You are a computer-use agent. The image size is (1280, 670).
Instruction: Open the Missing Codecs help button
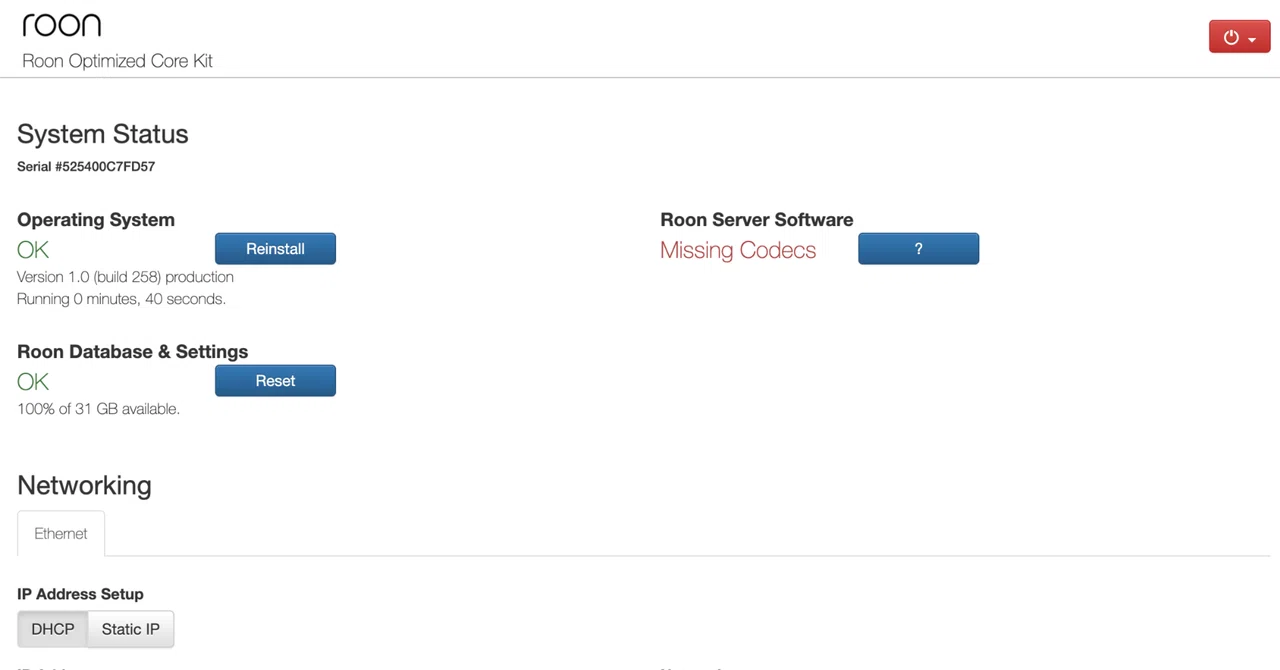pyautogui.click(x=918, y=249)
